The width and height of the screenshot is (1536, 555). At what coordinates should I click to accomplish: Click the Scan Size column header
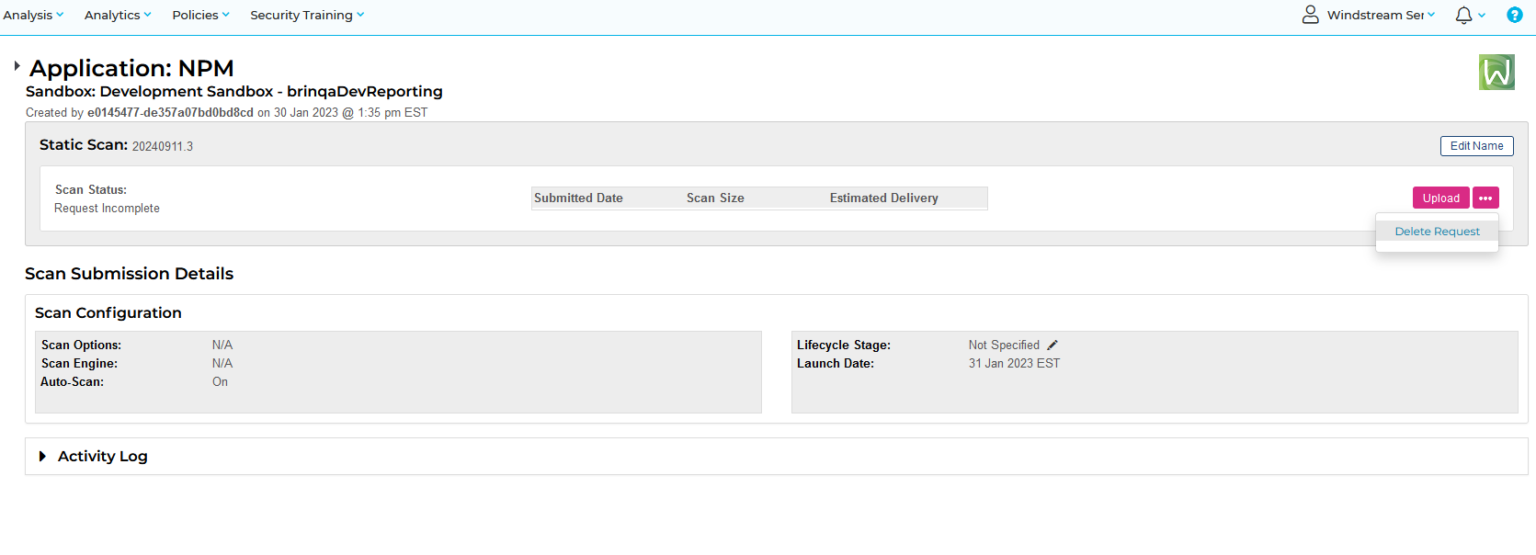[x=715, y=198]
